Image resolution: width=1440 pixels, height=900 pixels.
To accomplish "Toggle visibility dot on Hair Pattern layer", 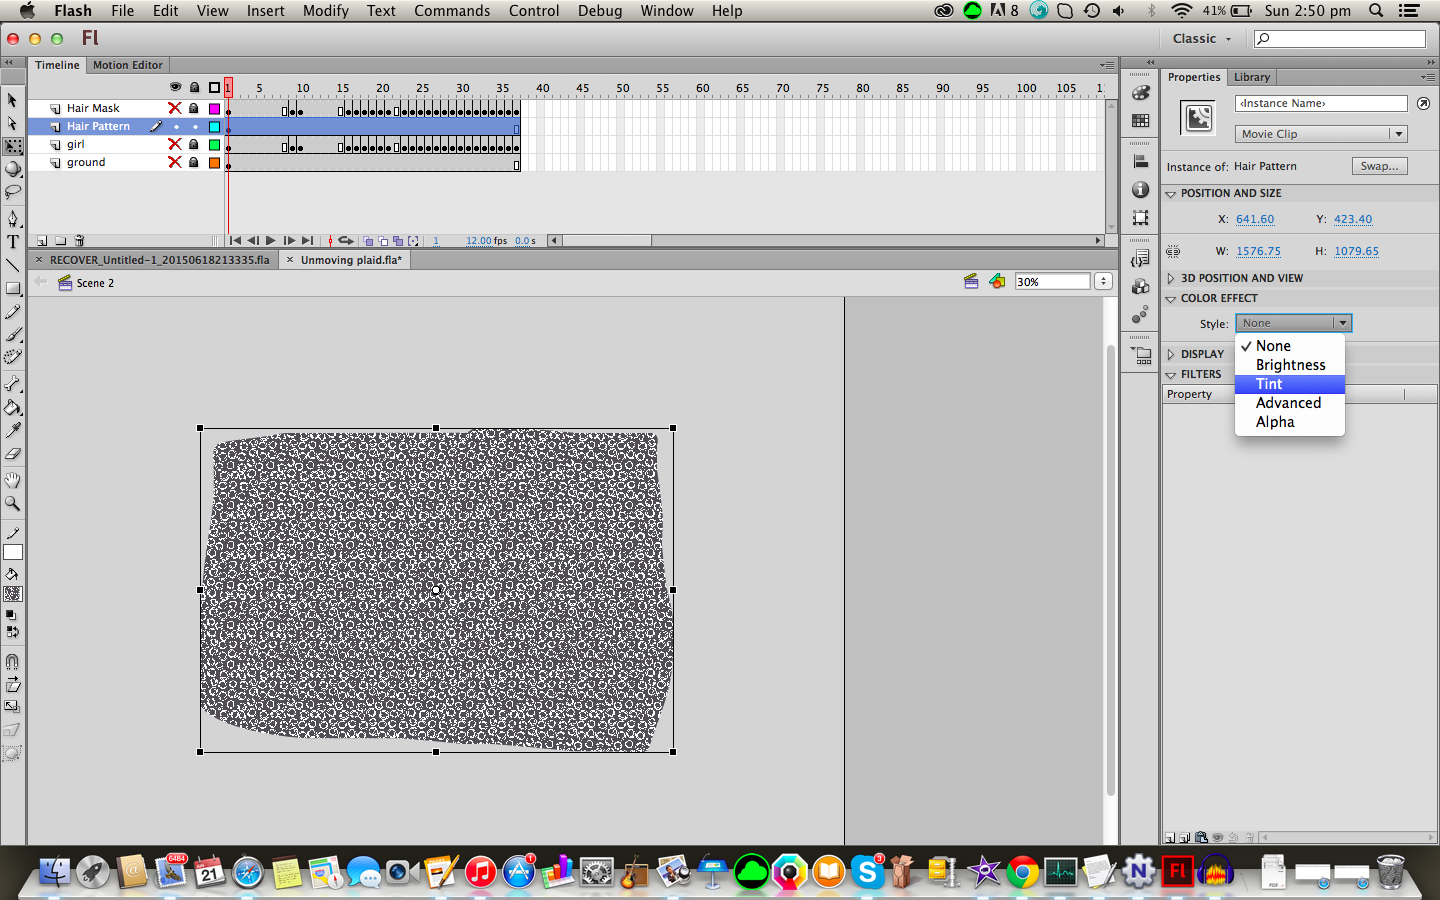I will 176,127.
